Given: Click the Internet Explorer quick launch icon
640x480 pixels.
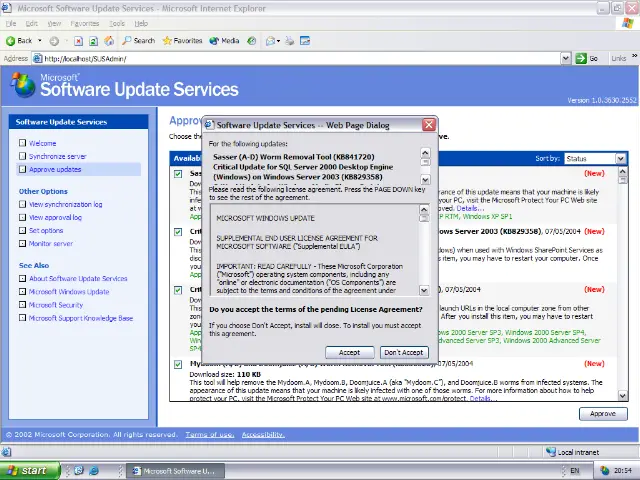Looking at the screenshot, I should tap(93, 470).
